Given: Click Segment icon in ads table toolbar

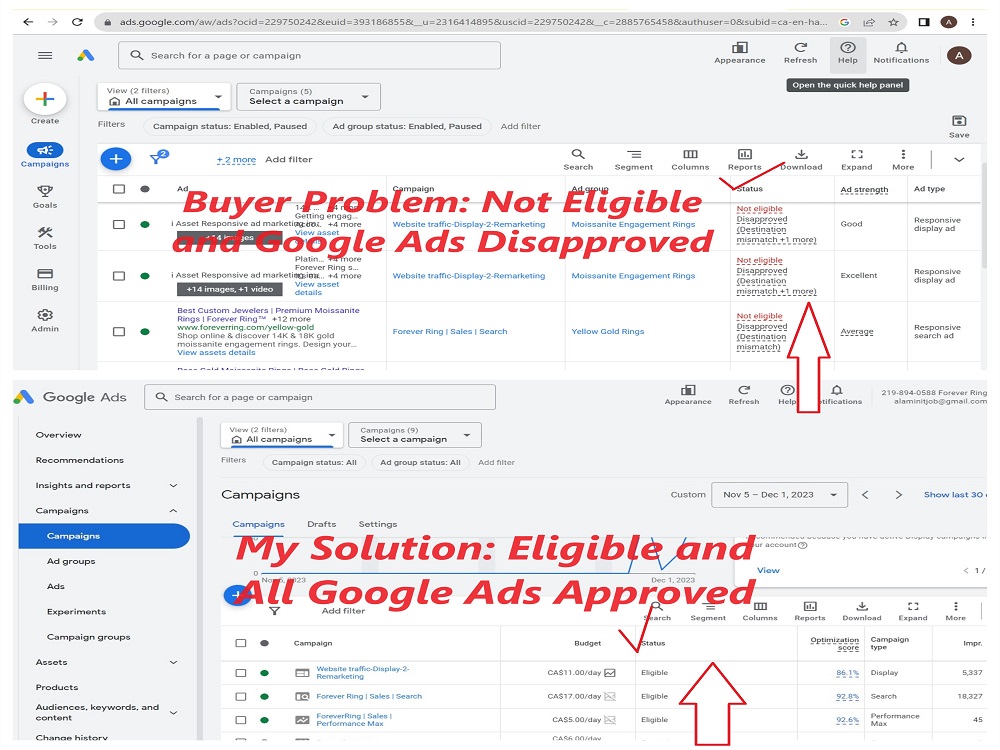Looking at the screenshot, I should (633, 154).
